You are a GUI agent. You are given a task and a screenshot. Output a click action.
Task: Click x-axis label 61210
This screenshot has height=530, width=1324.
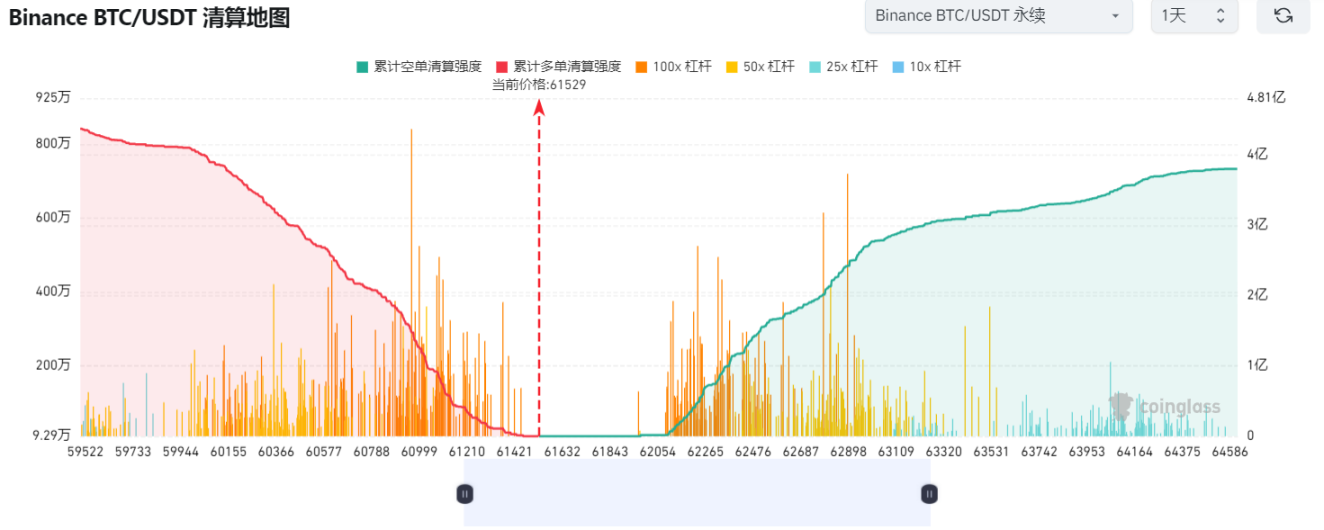[x=466, y=451]
